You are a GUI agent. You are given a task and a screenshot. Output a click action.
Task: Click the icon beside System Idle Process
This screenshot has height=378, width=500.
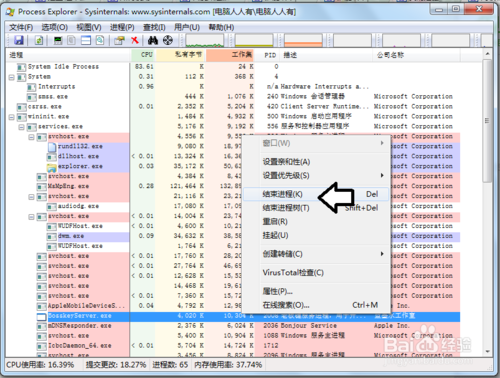point(22,67)
